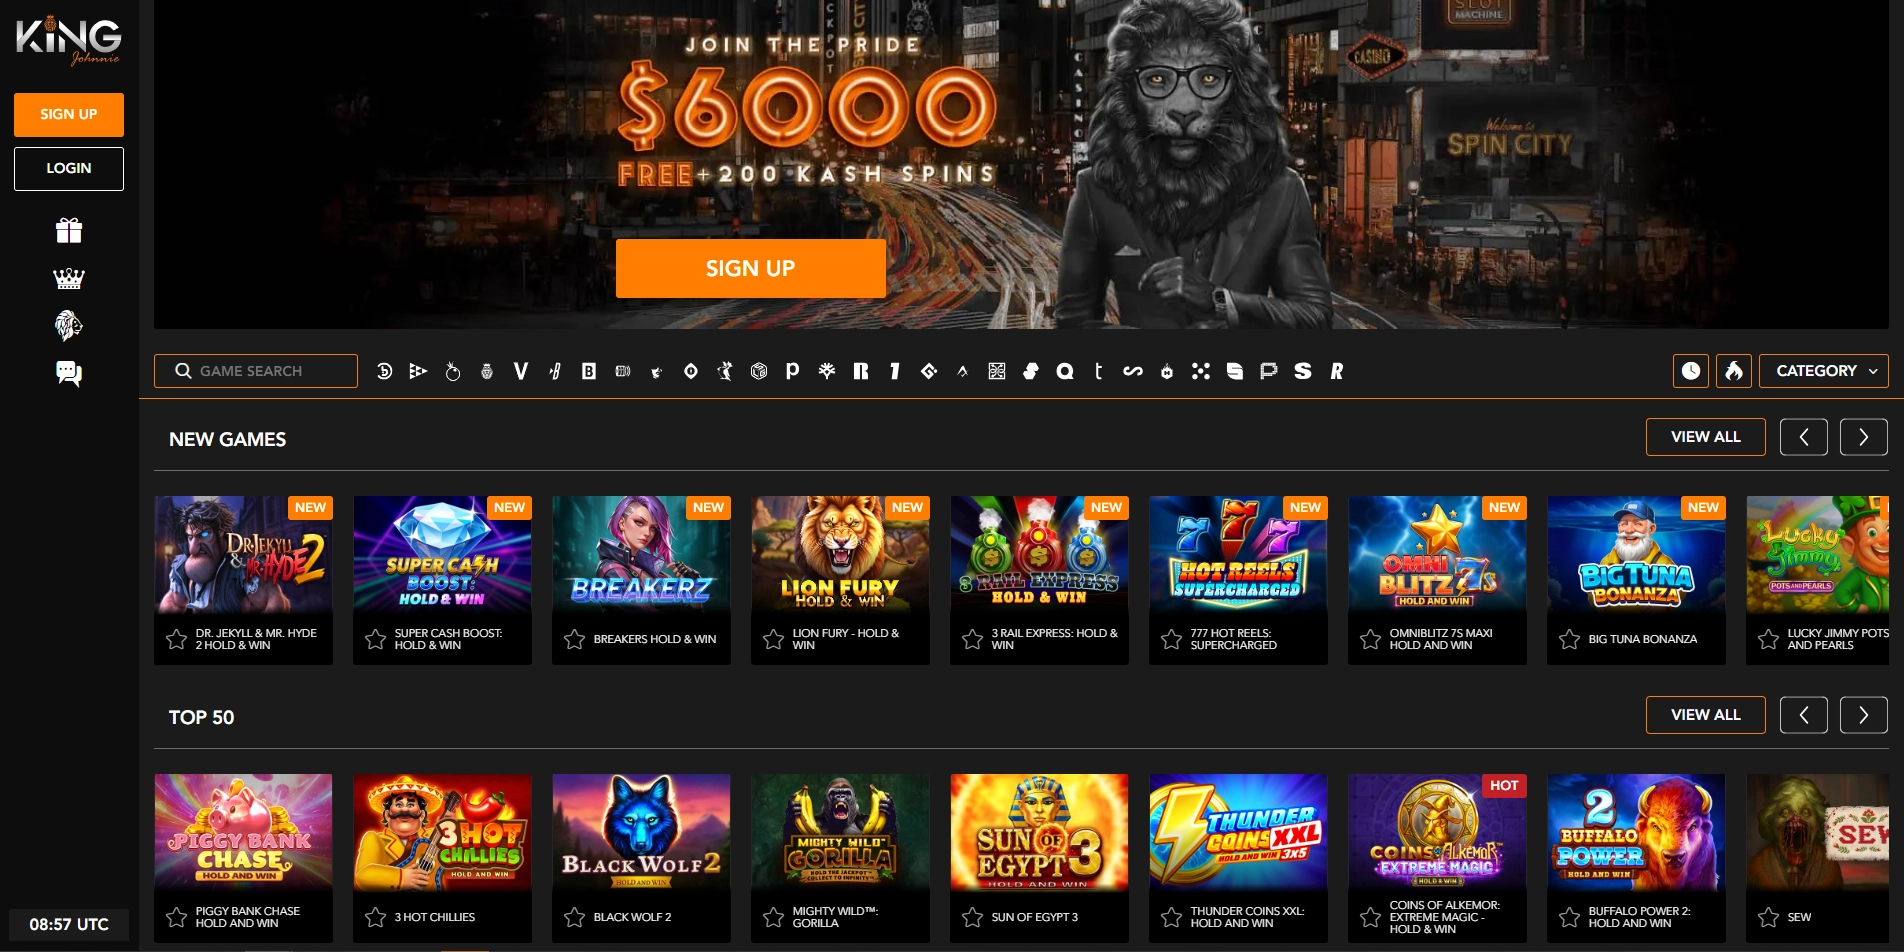Click the orange Sign Up banner button
This screenshot has height=952, width=1904.
click(x=751, y=268)
